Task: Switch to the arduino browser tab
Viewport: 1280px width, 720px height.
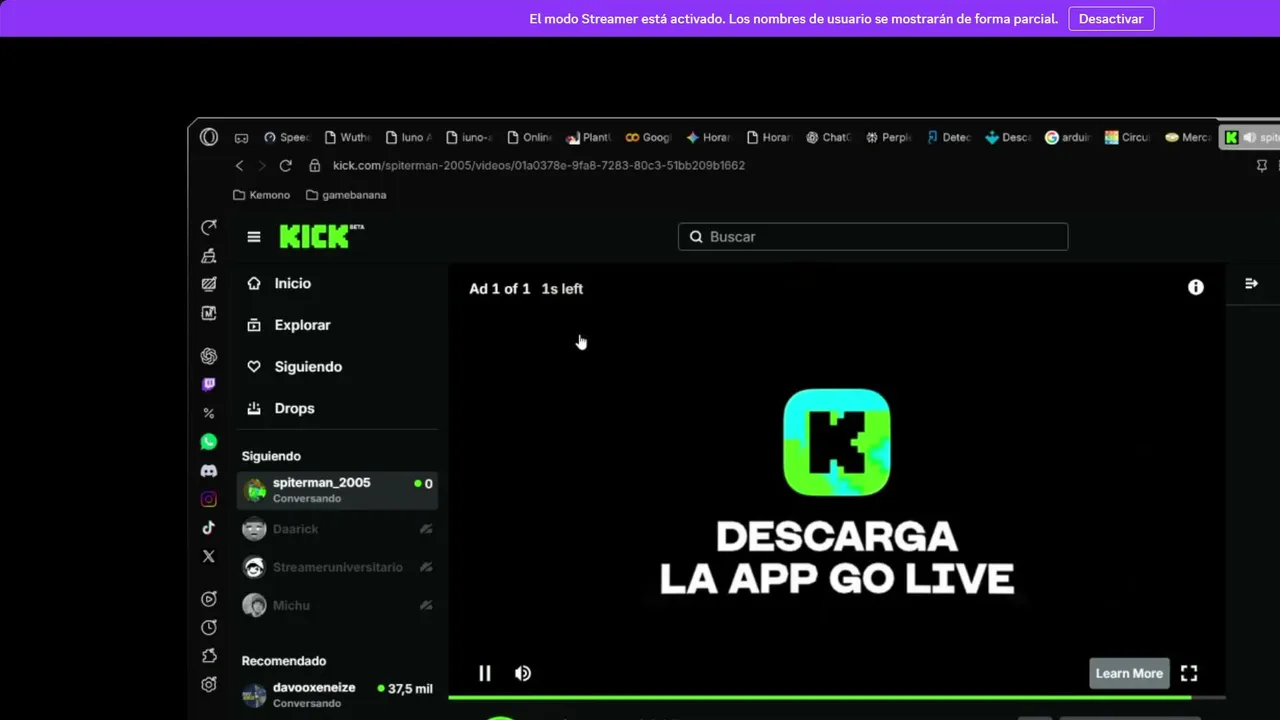Action: click(1068, 138)
